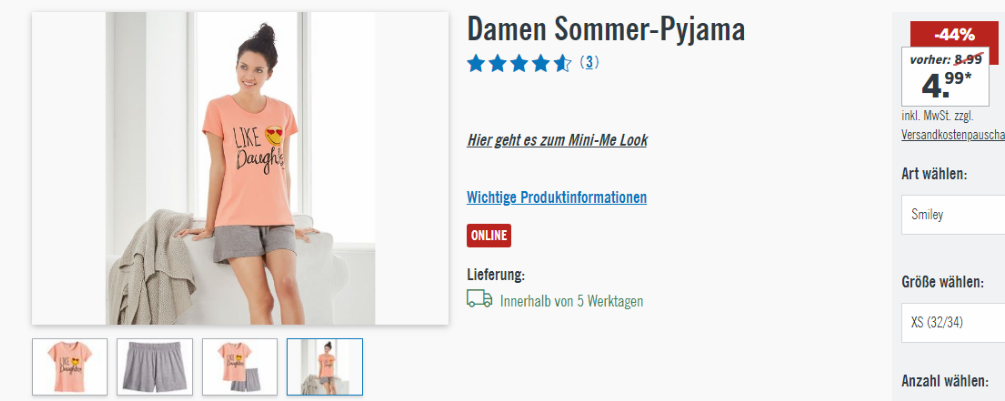Screen dimensions: 1005x401
Task: Click the first blue rating star
Action: tap(476, 63)
